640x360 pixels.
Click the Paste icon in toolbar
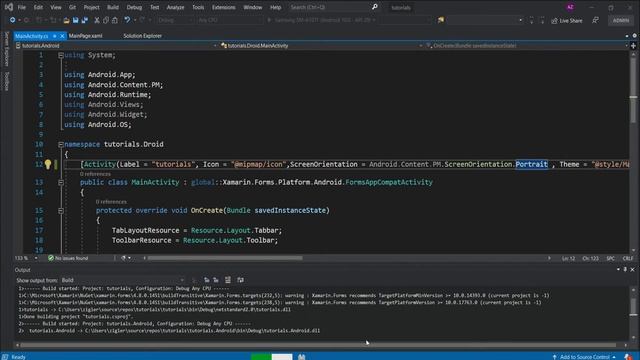[115, 20]
